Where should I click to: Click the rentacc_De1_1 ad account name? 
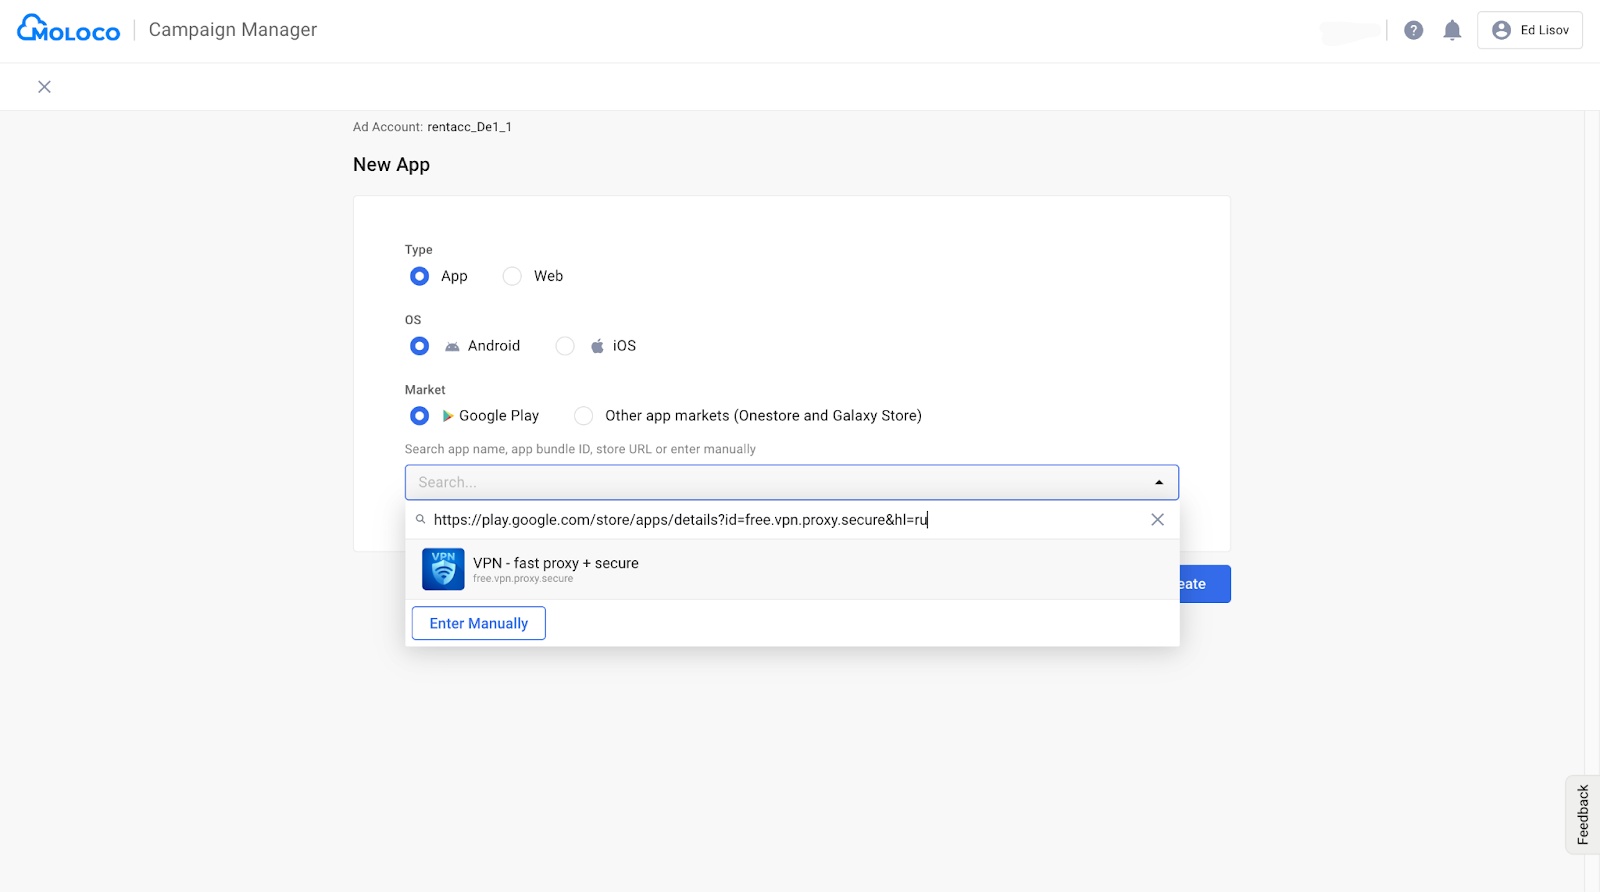[x=469, y=127]
